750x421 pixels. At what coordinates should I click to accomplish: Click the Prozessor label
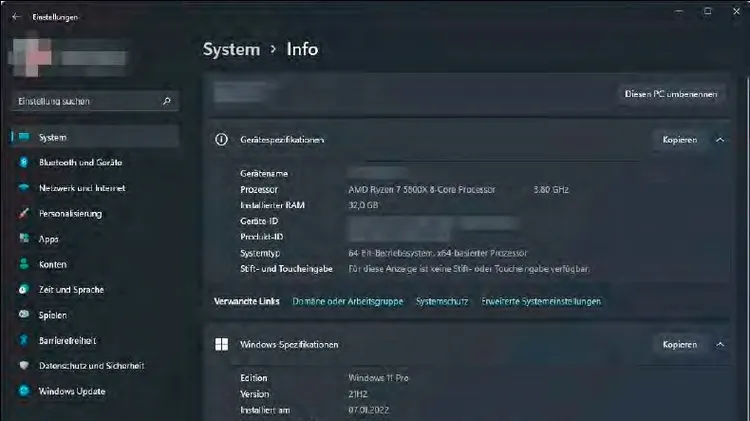coord(259,189)
